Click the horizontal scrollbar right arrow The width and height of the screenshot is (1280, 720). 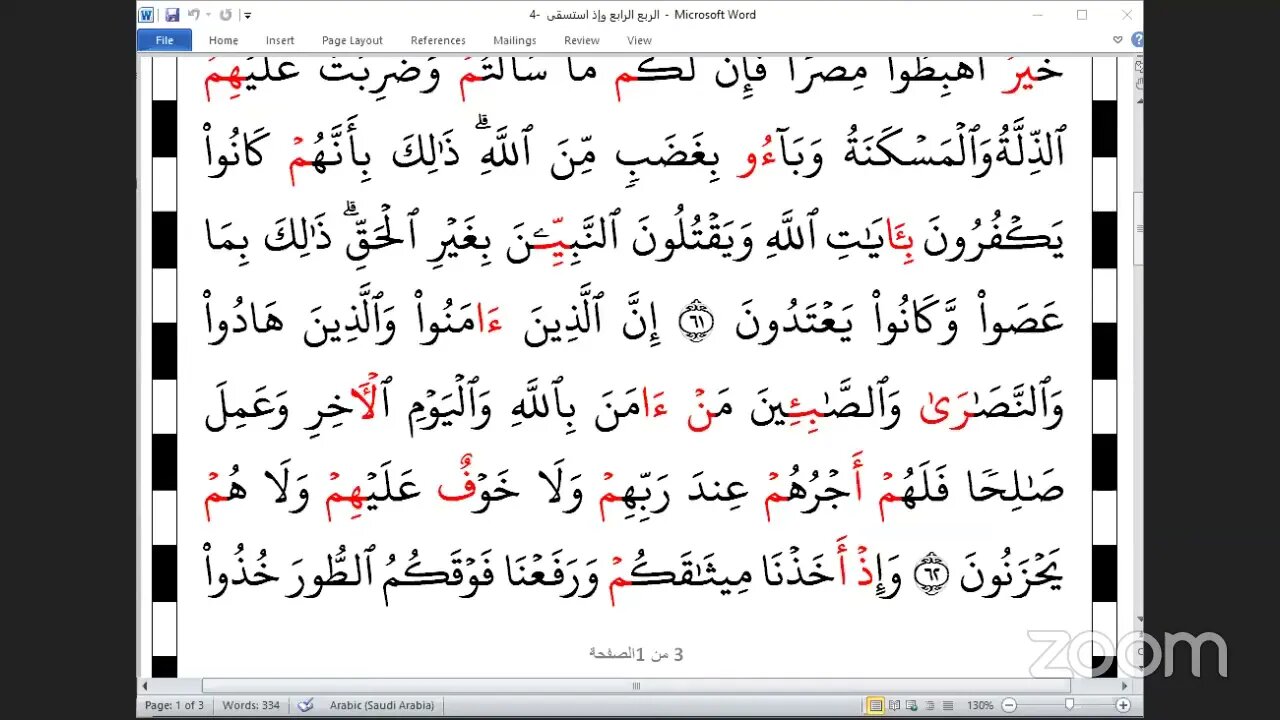[x=1124, y=686]
